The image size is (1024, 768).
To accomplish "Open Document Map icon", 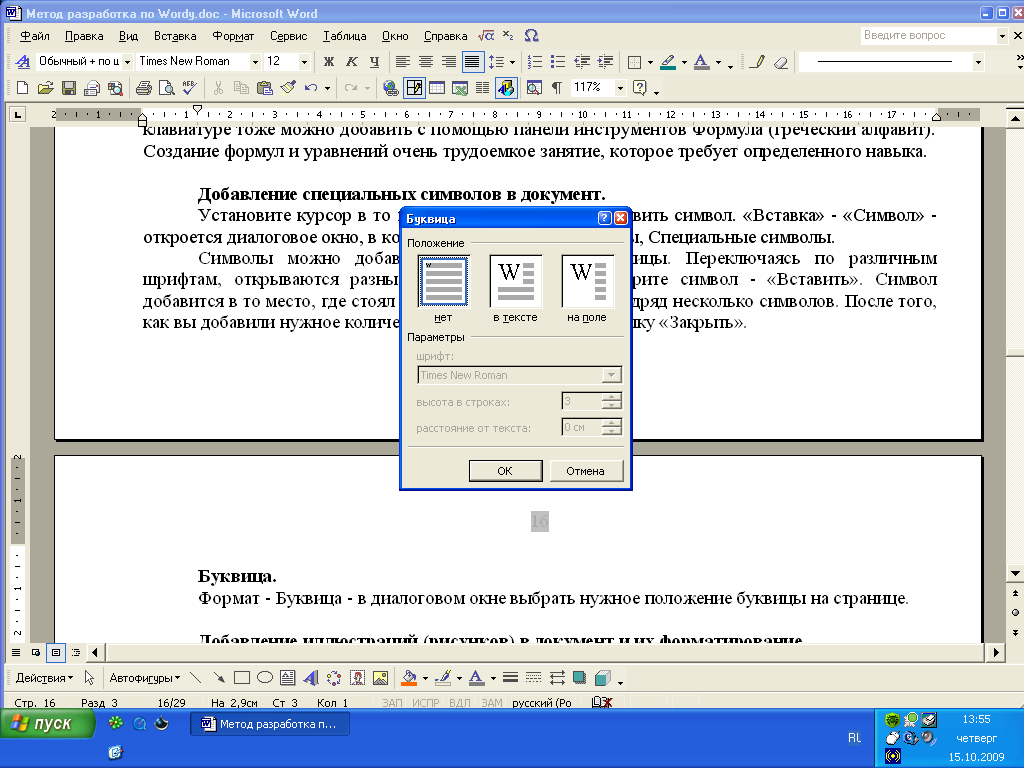I will click(534, 88).
